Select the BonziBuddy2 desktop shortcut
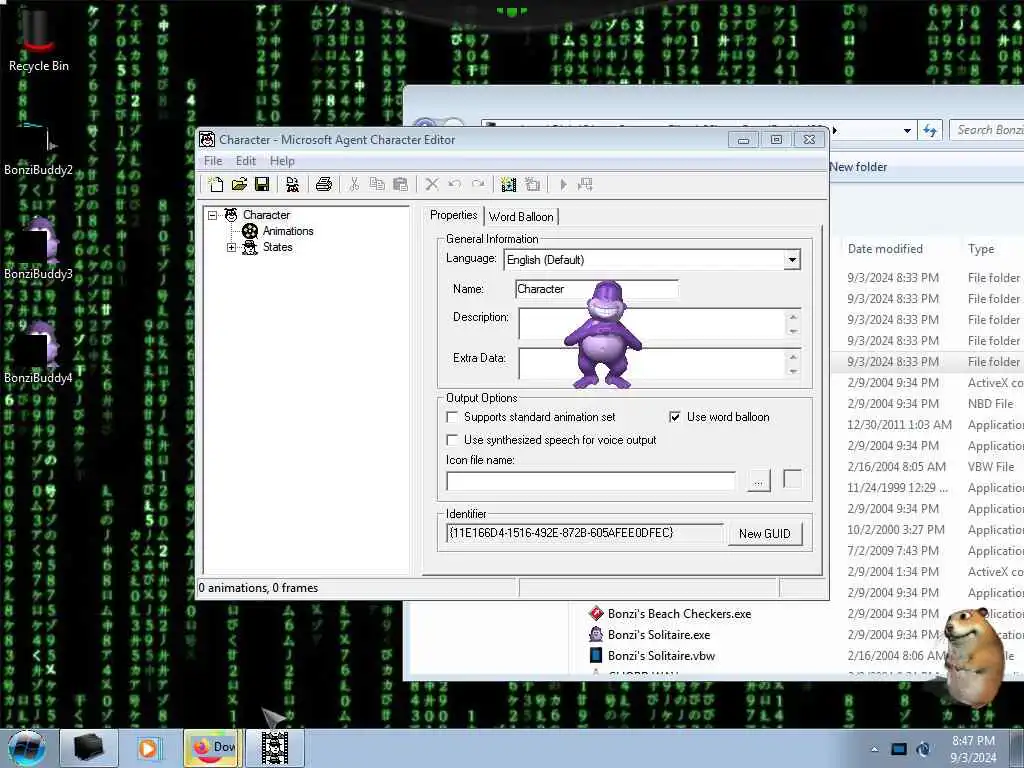1024x768 pixels. pyautogui.click(x=39, y=149)
